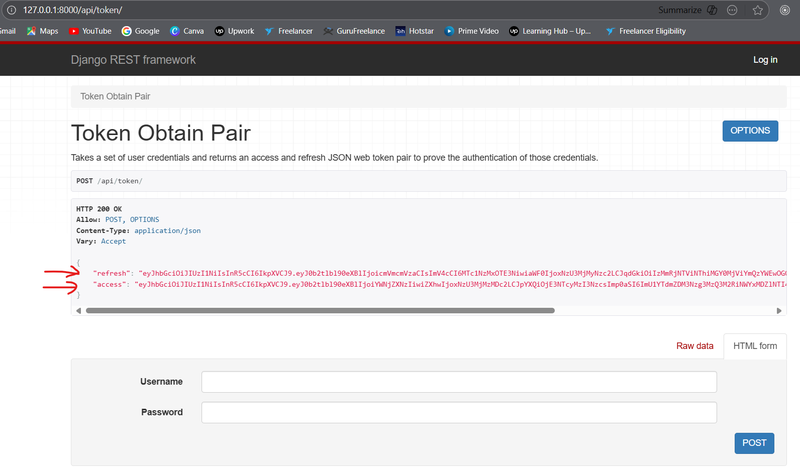Open the Upwork bookmark
This screenshot has height=473, width=800.
coord(234,31)
